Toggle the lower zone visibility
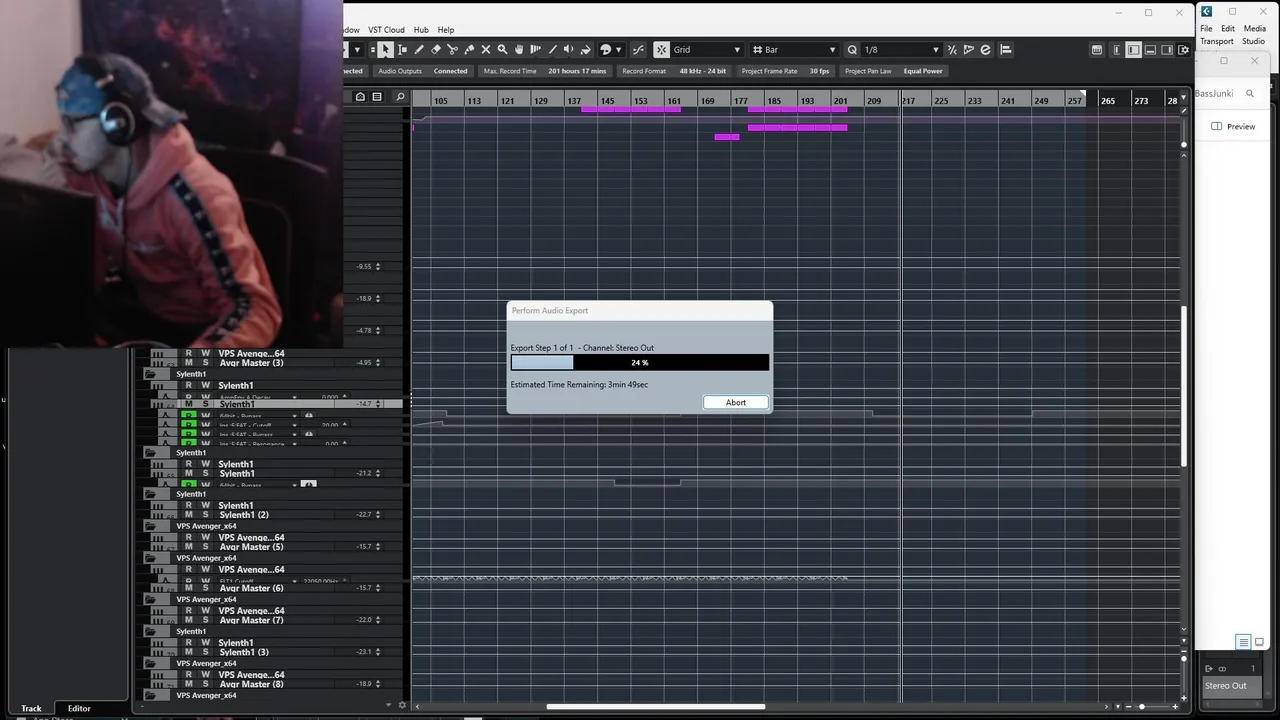Image resolution: width=1280 pixels, height=720 pixels. pyautogui.click(x=1150, y=50)
